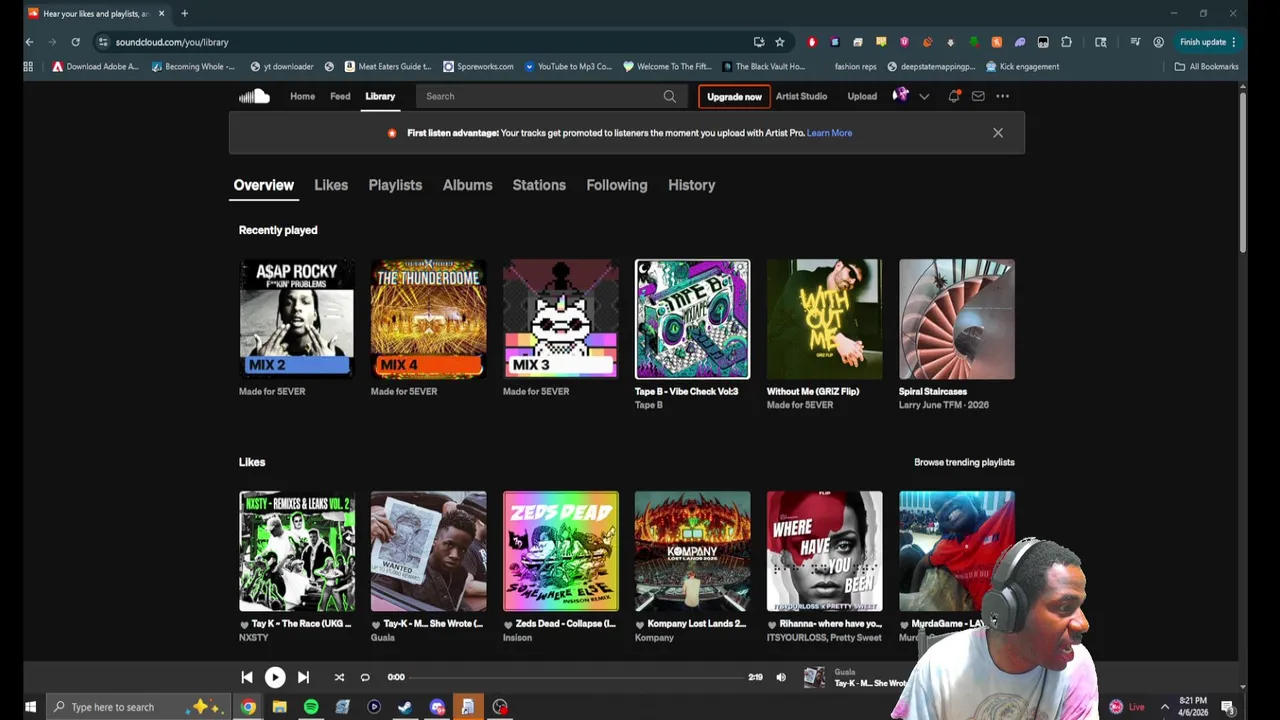1280x720 pixels.
Task: Click the Upload link
Action: pos(862,96)
